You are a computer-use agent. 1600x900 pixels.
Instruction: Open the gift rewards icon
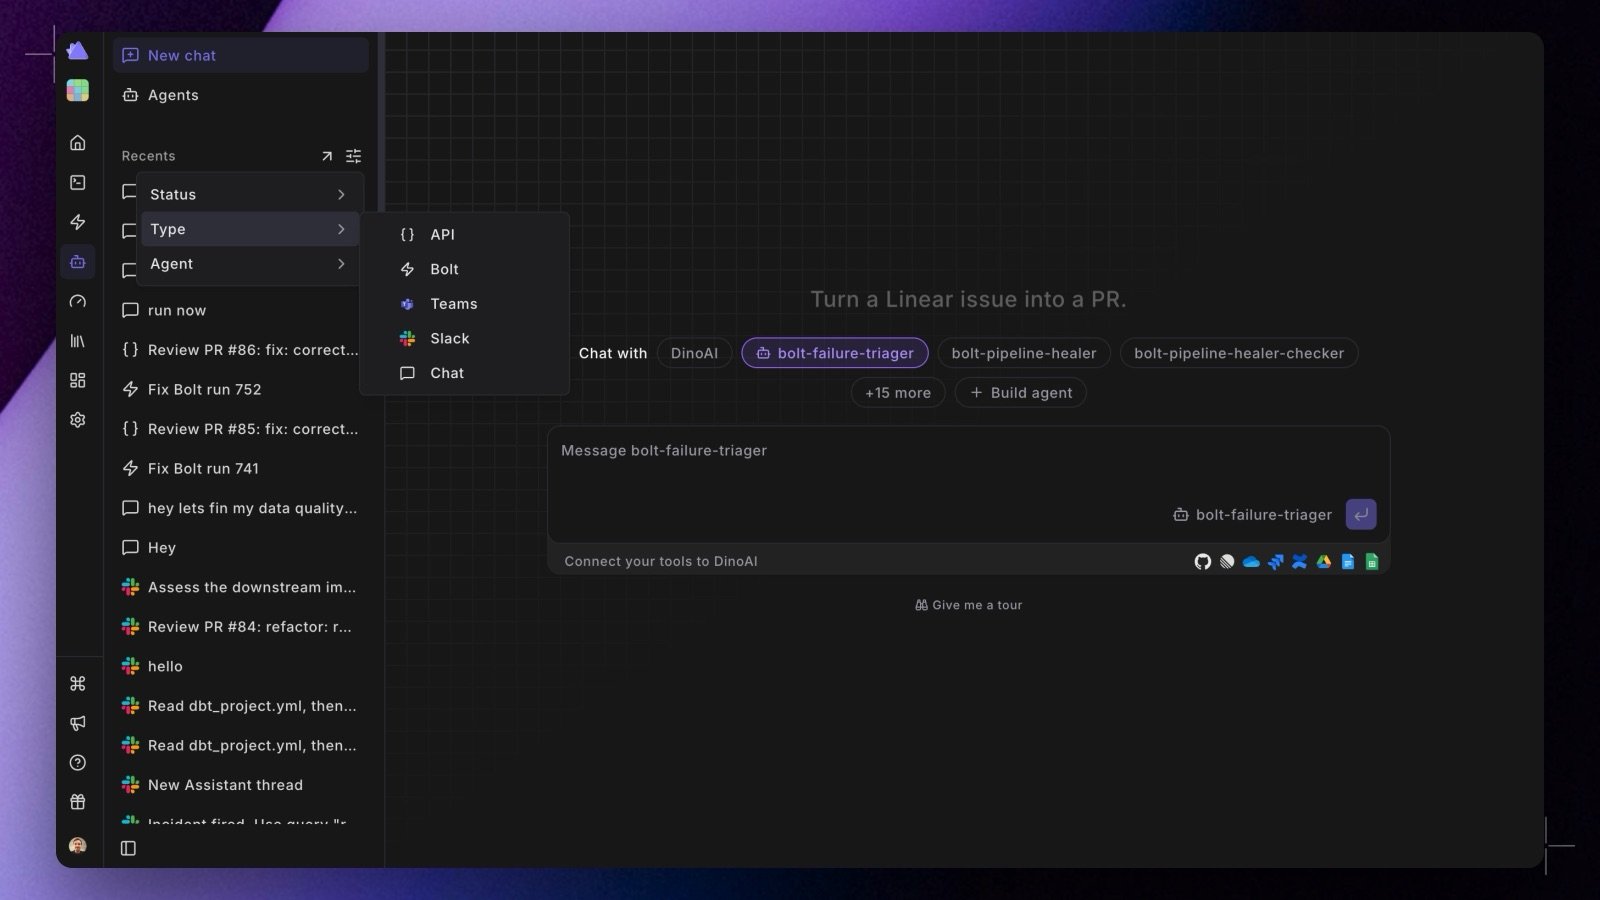(x=77, y=802)
